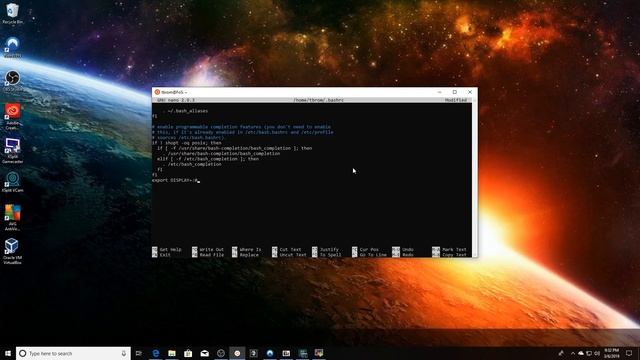Activate the microphone in the search box
Screen dimensions: 640x360
tap(124, 353)
